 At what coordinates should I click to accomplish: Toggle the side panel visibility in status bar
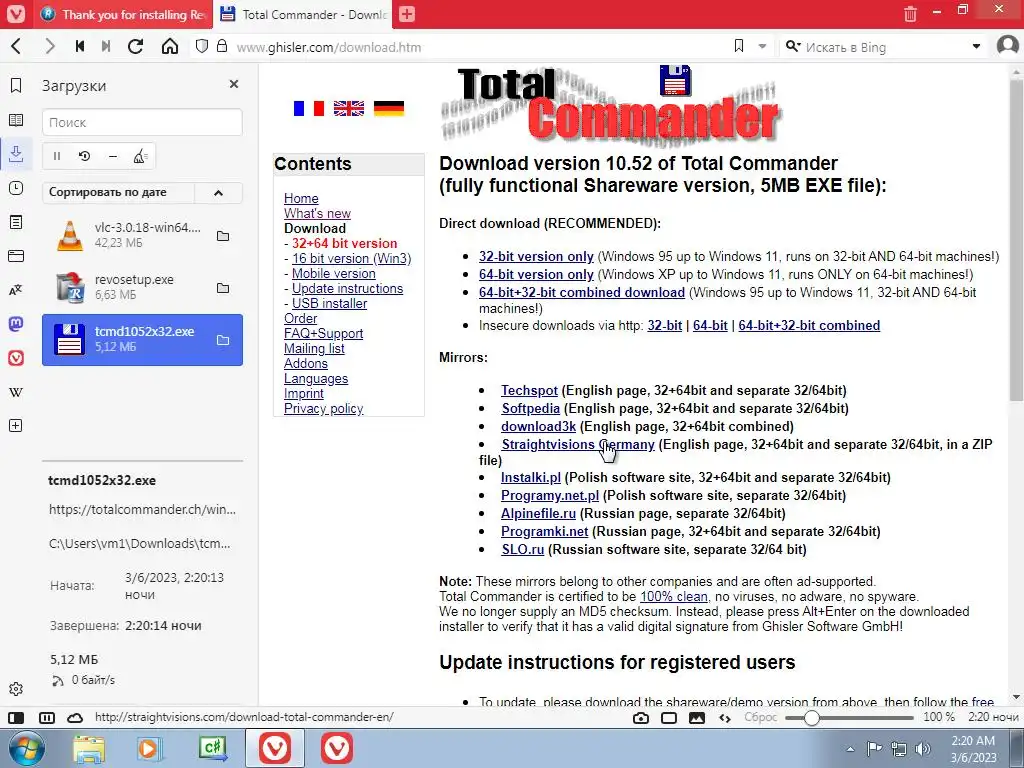[x=16, y=717]
